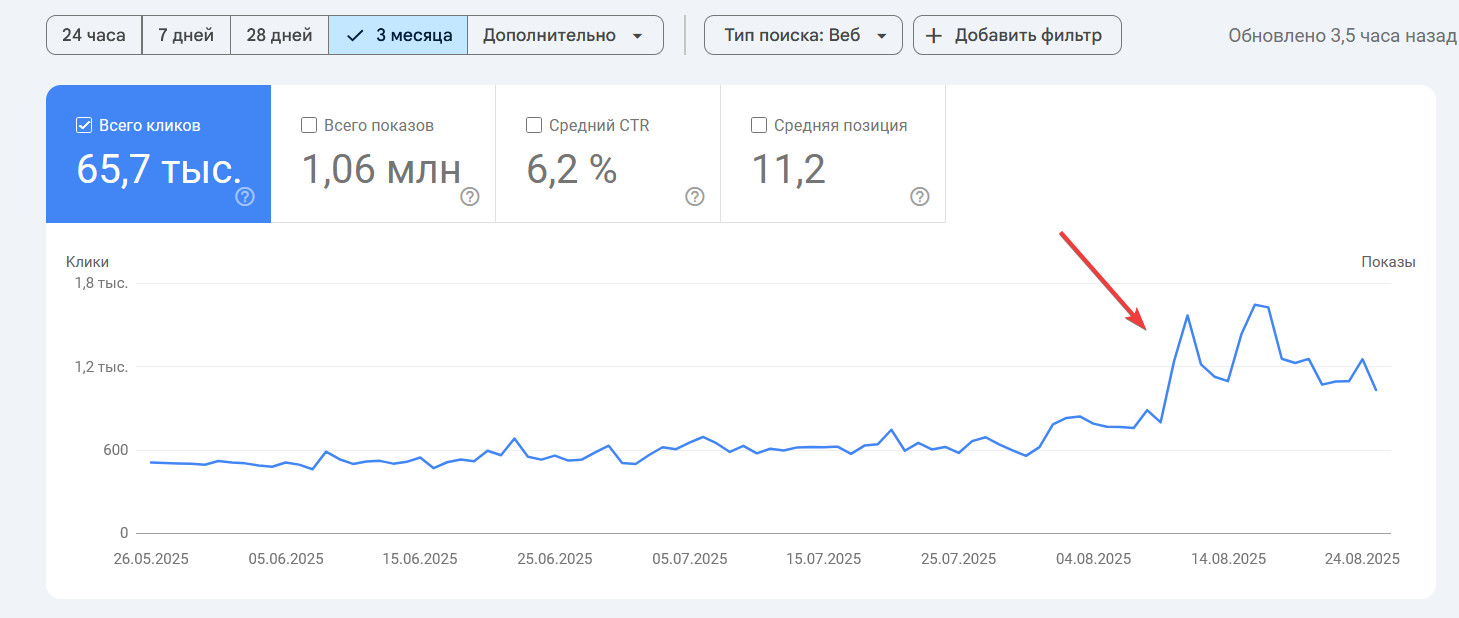
Task: Click the Добавить фильтр button
Action: tap(1017, 36)
